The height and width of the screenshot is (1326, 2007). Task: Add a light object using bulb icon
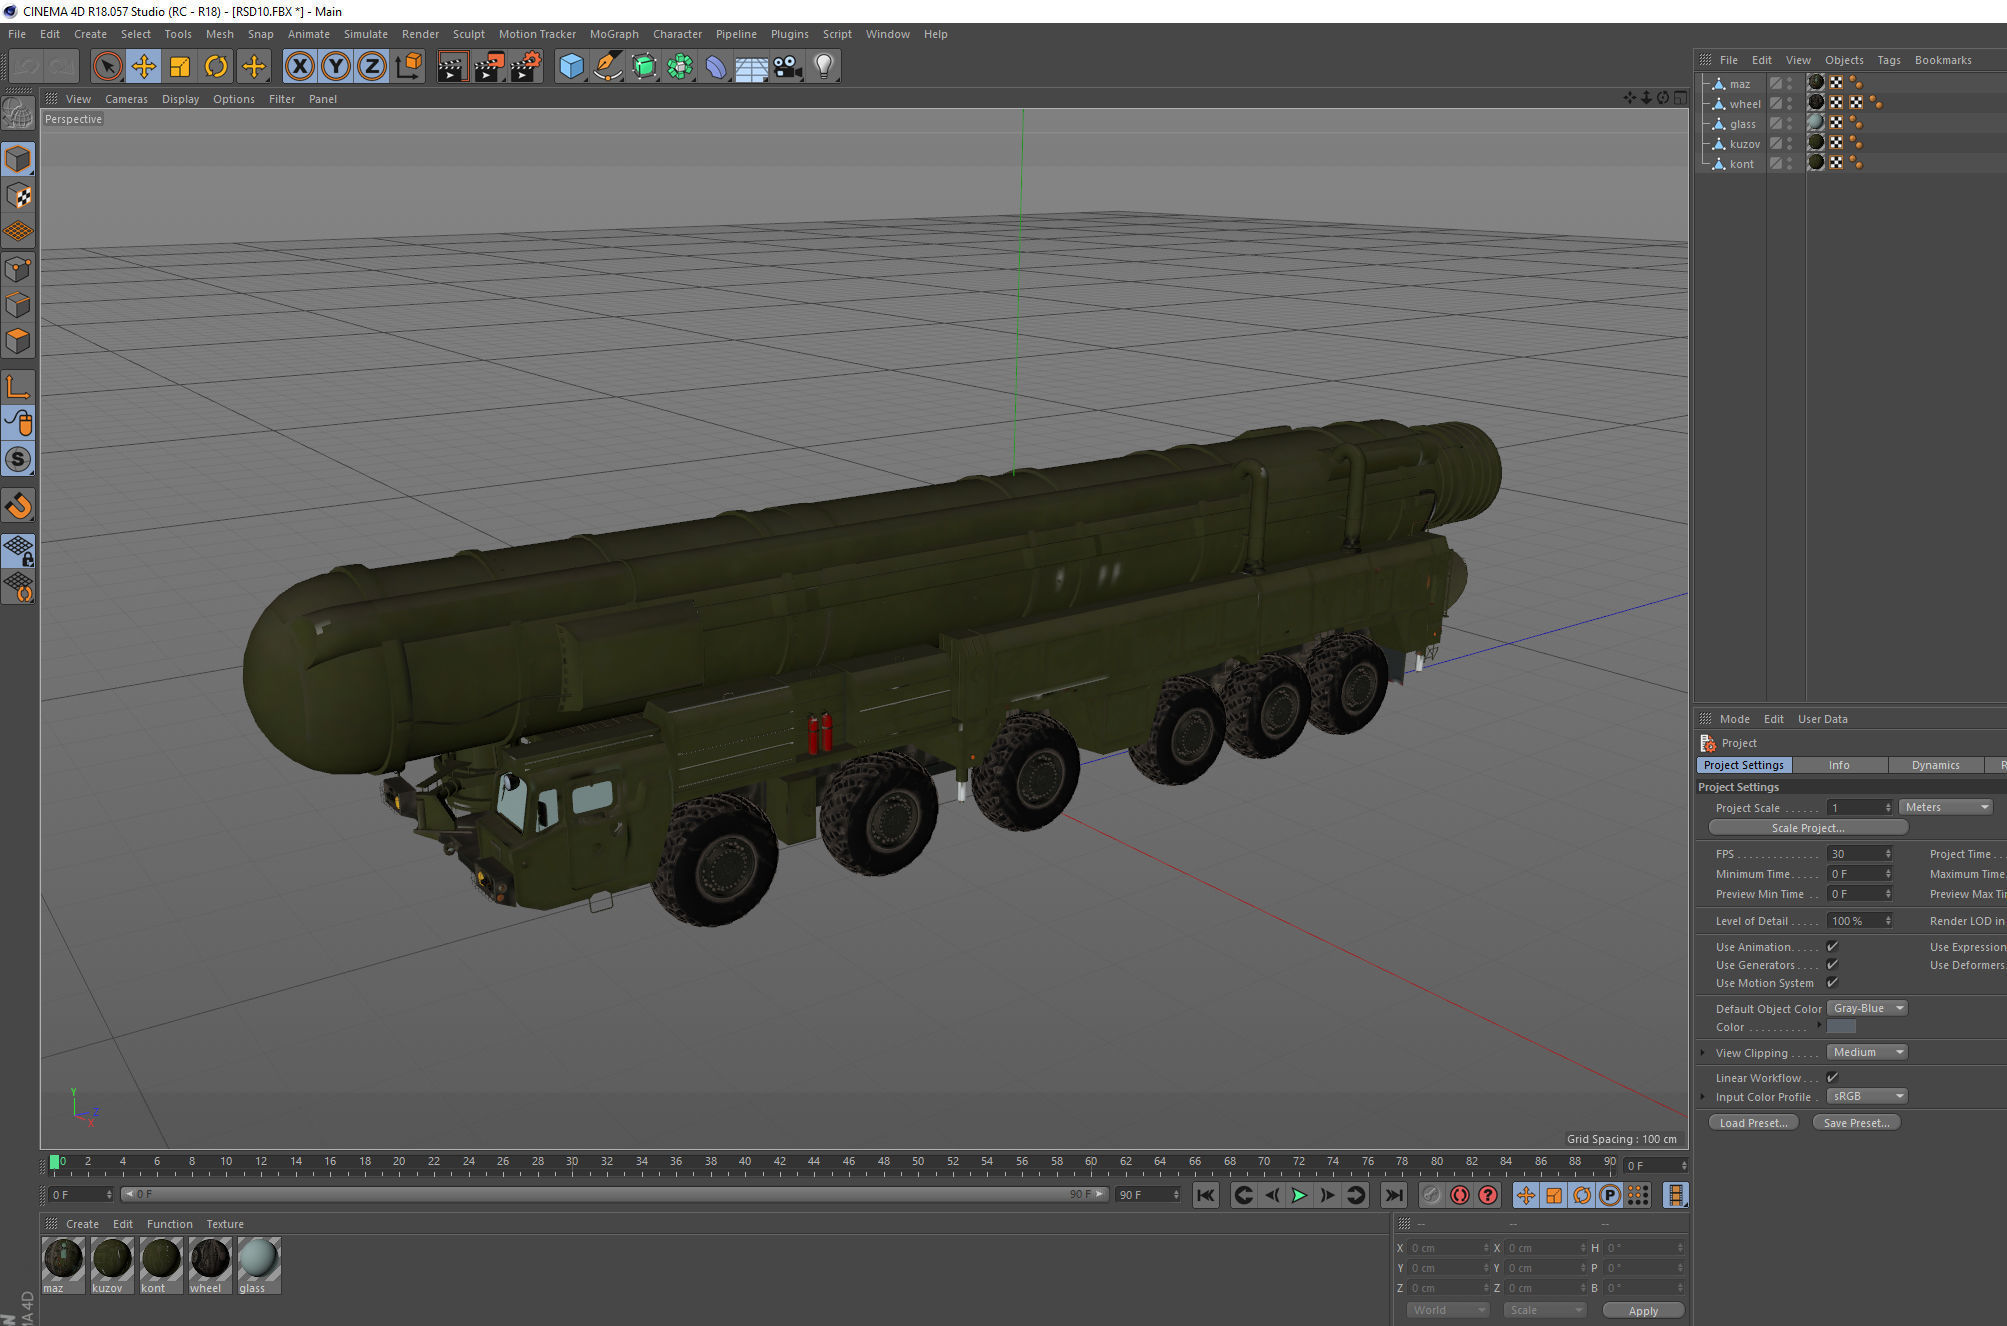823,67
